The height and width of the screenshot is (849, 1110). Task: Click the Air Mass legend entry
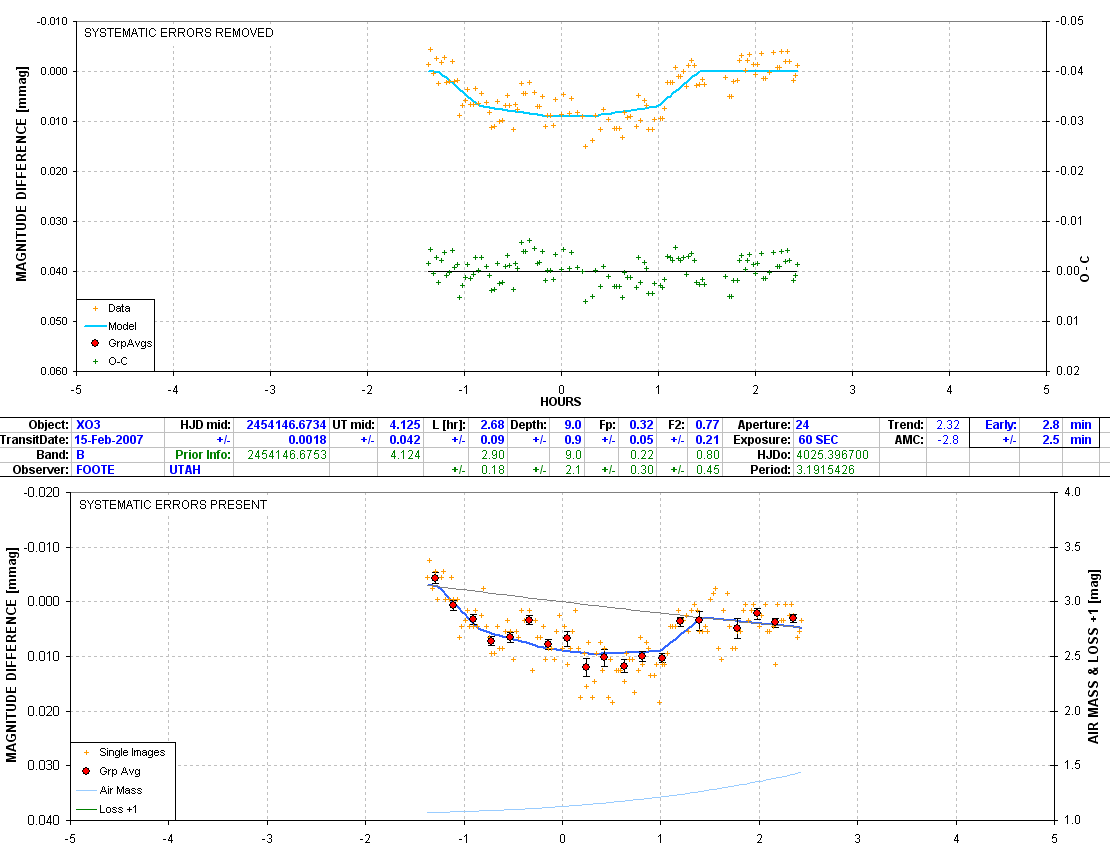point(120,790)
